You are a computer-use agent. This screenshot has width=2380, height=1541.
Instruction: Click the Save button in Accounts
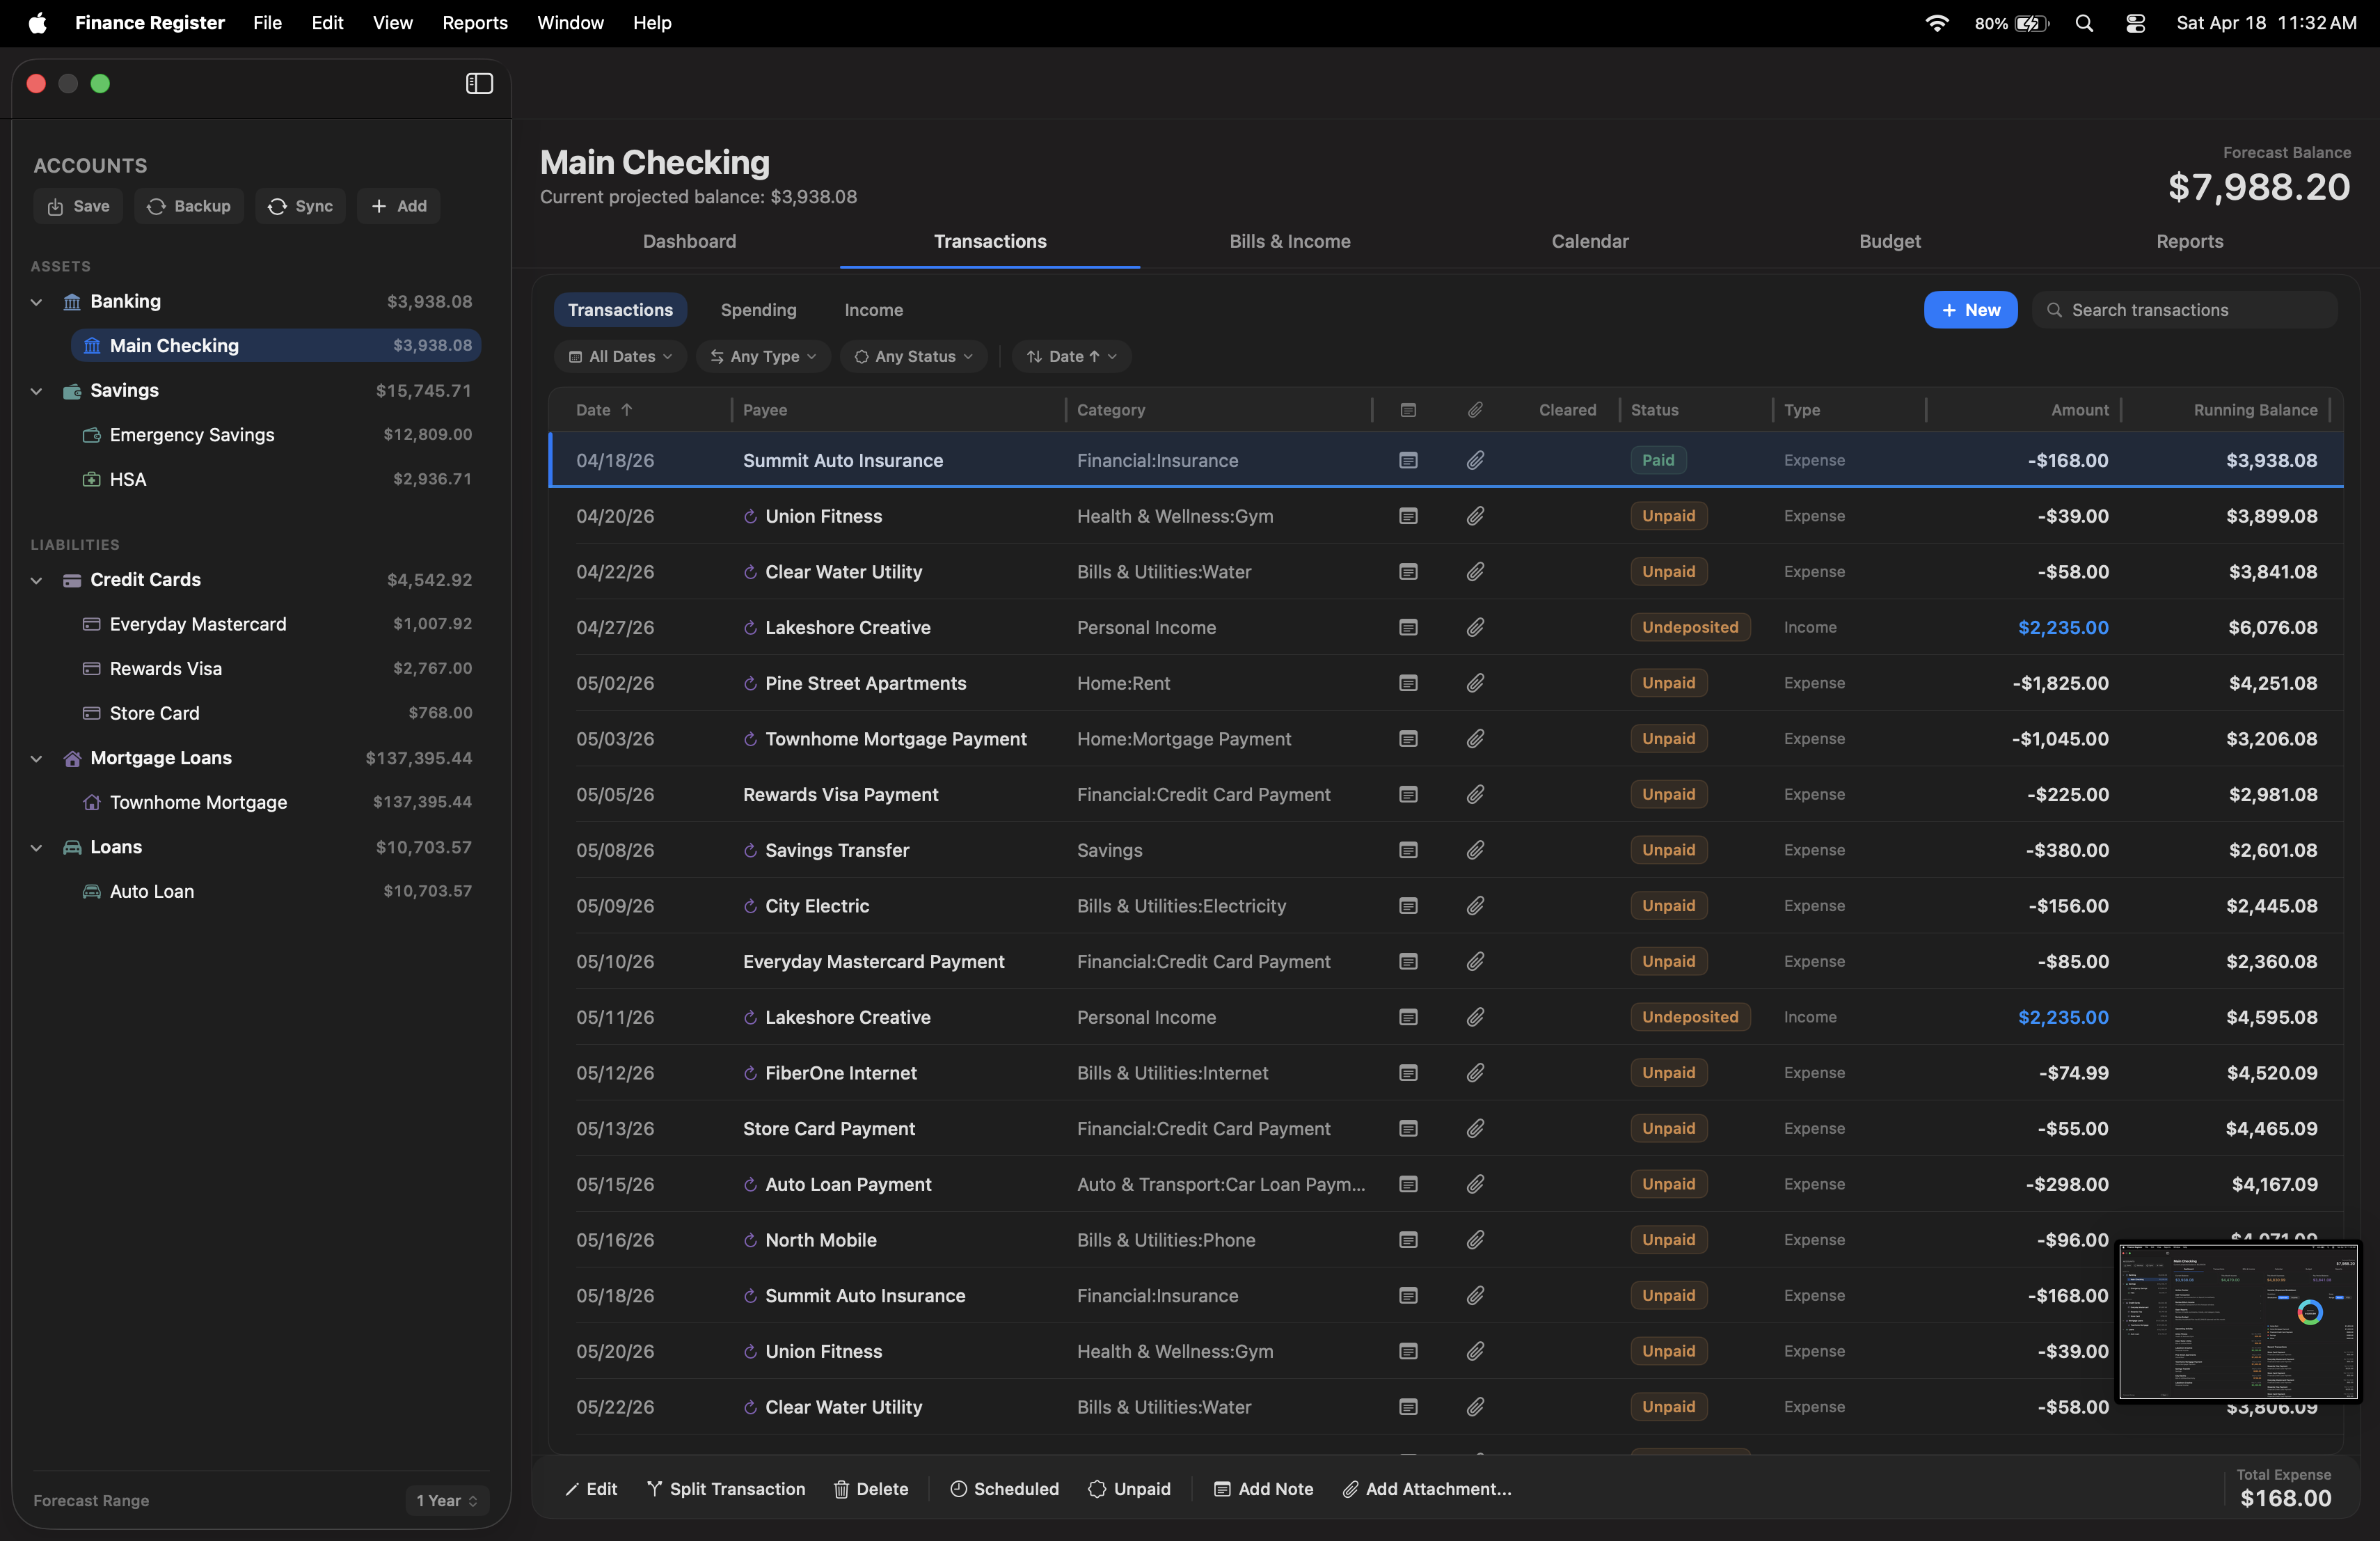[78, 207]
